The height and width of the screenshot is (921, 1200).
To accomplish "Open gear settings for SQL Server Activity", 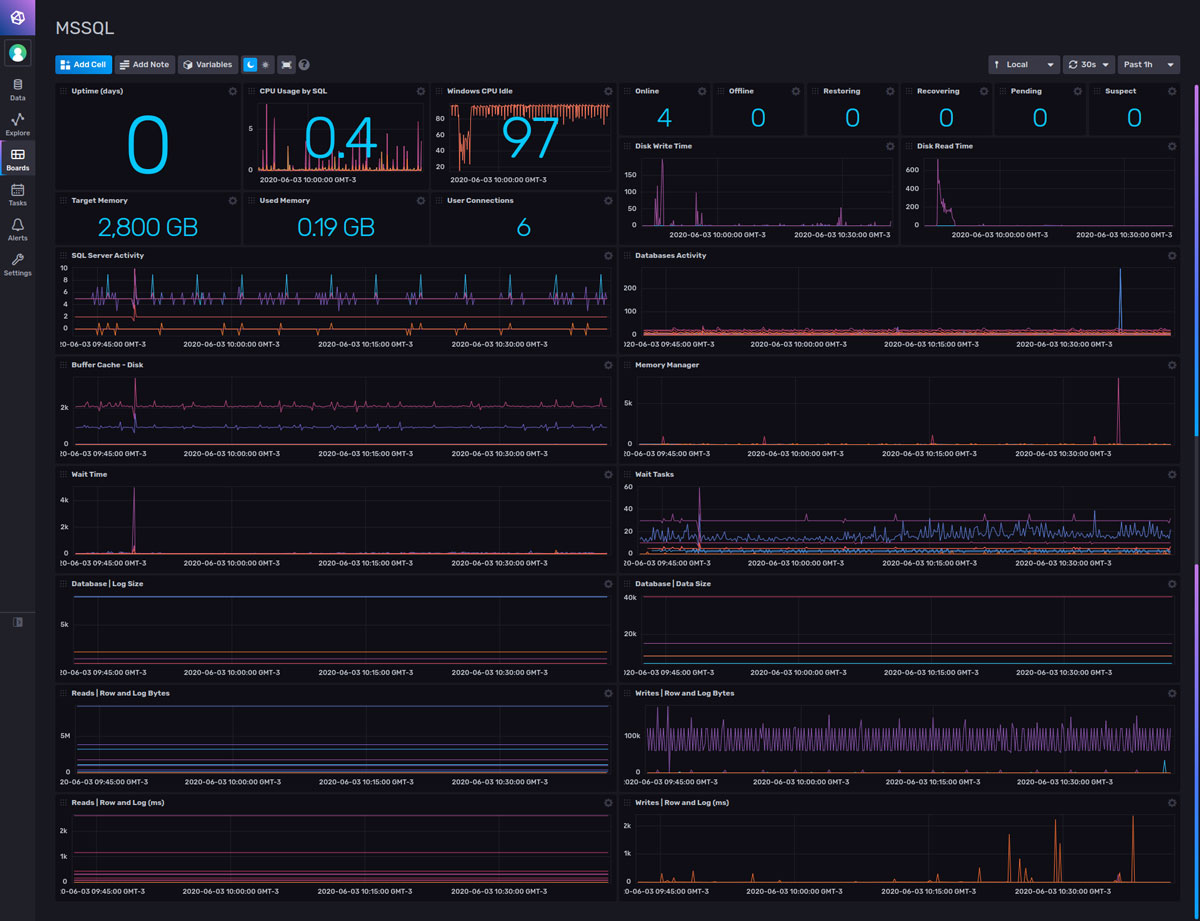I will tap(608, 256).
